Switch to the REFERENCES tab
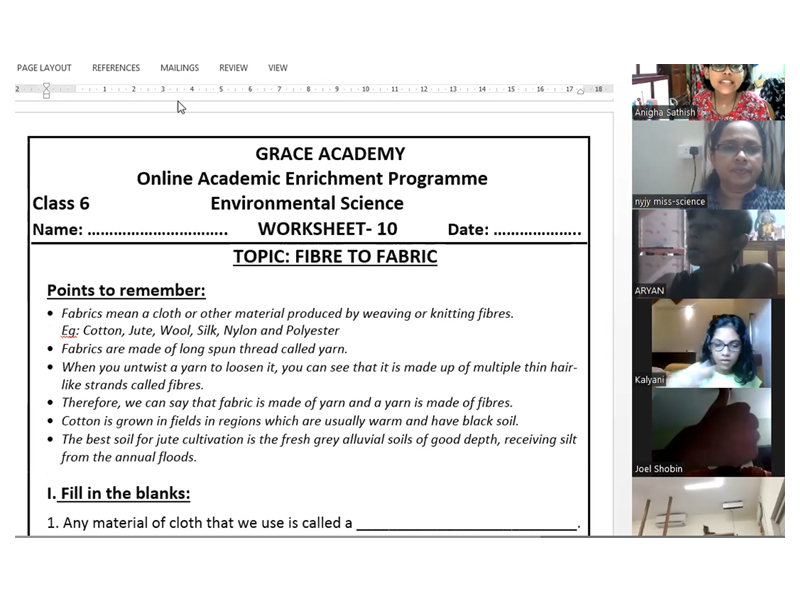800x600 pixels. [x=116, y=68]
